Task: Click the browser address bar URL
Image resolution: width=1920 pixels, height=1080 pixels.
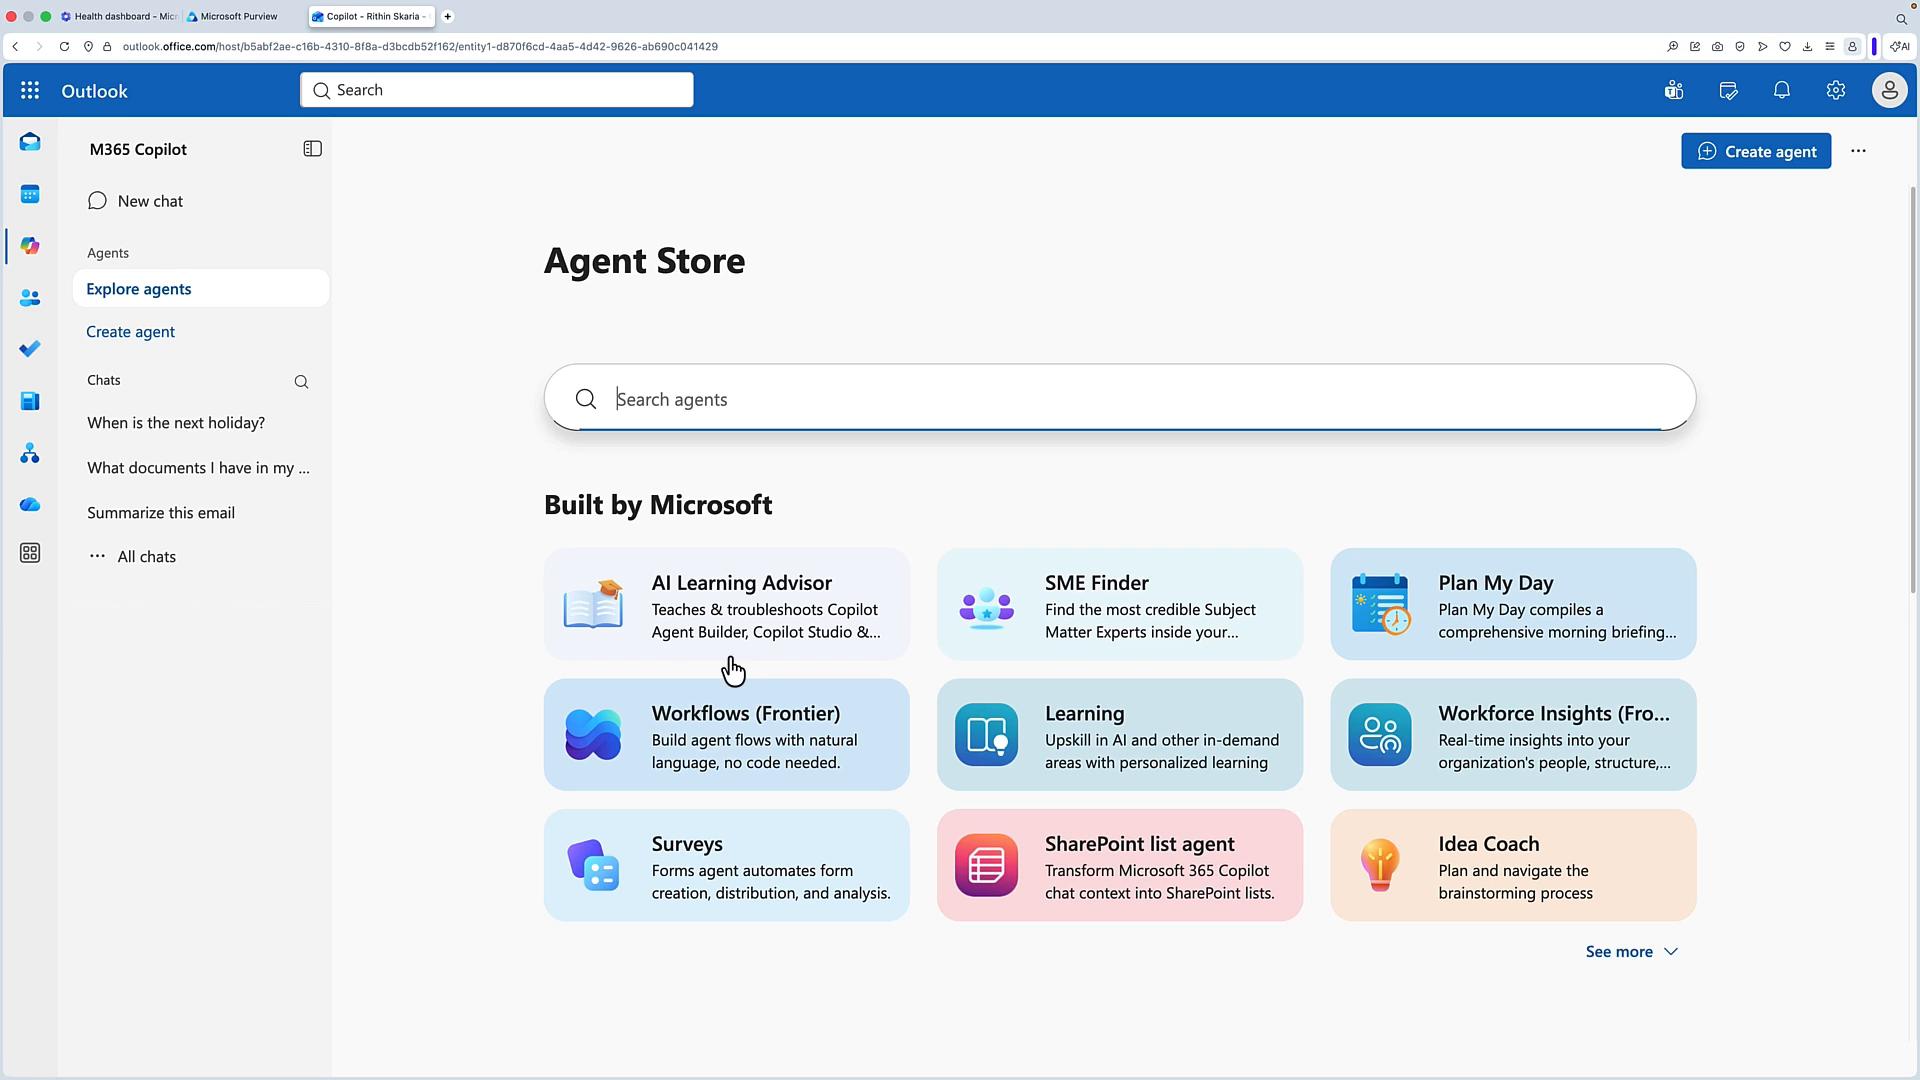Action: [420, 47]
